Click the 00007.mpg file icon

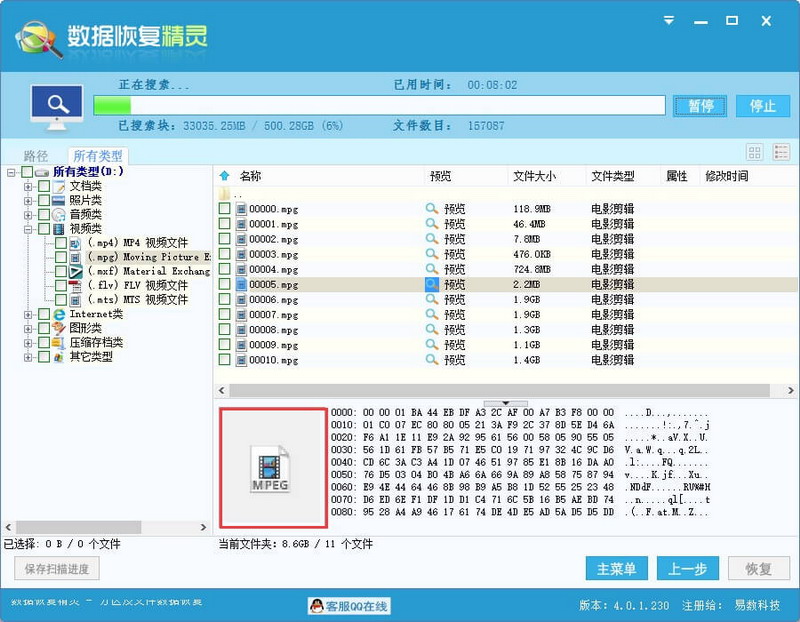click(x=241, y=314)
